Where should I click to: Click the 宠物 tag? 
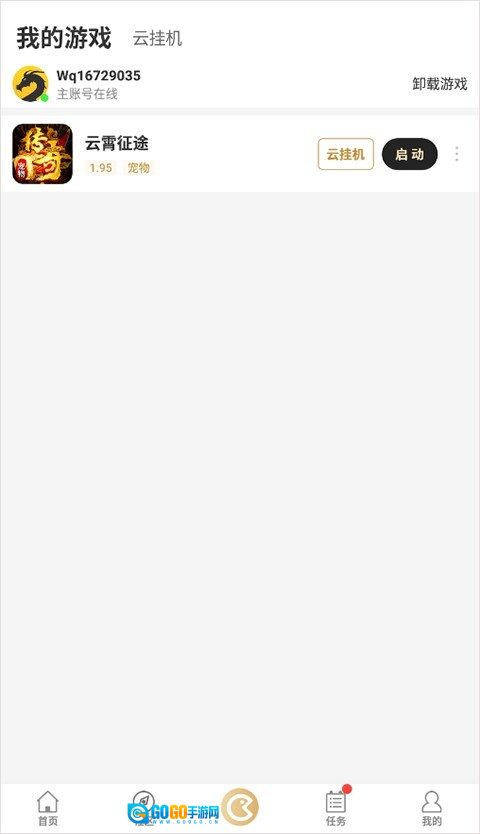tap(138, 168)
